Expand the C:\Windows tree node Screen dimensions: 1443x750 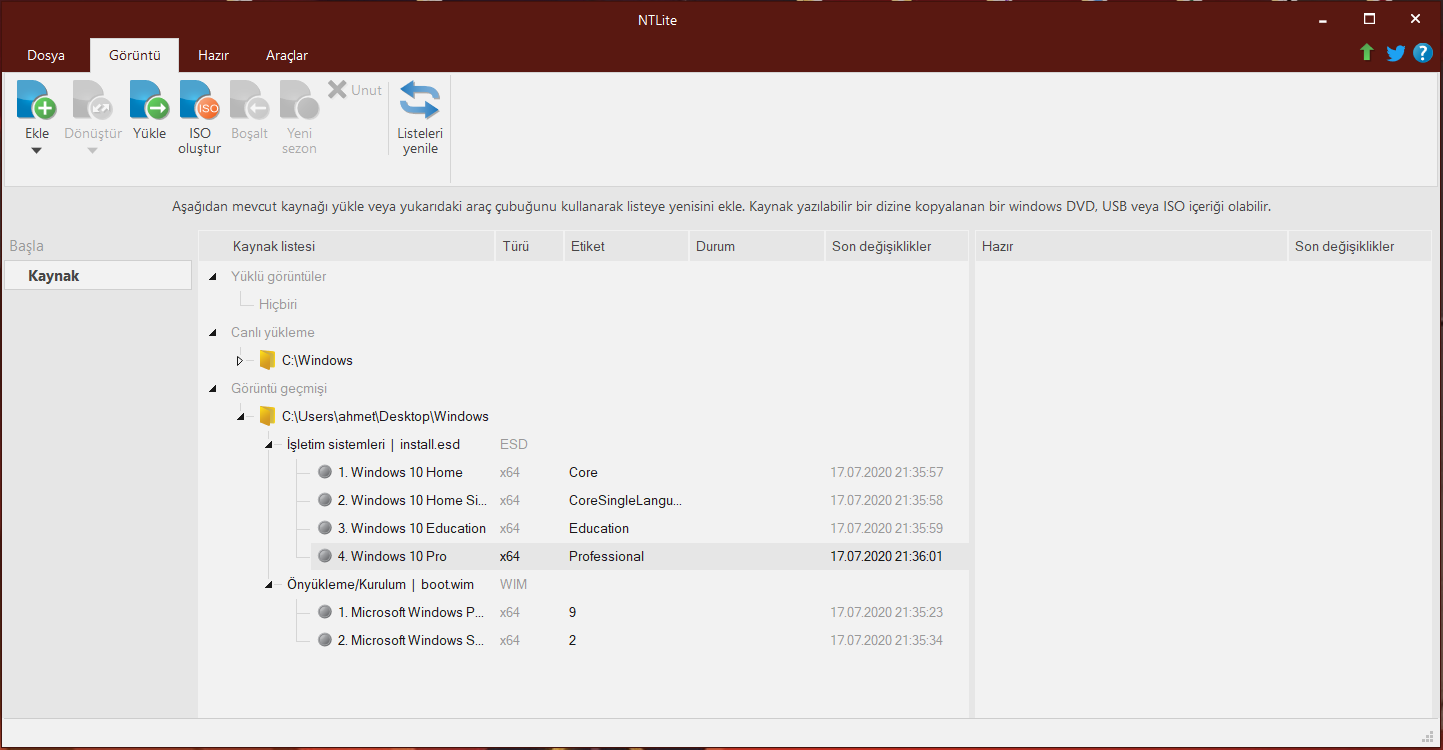(x=239, y=360)
